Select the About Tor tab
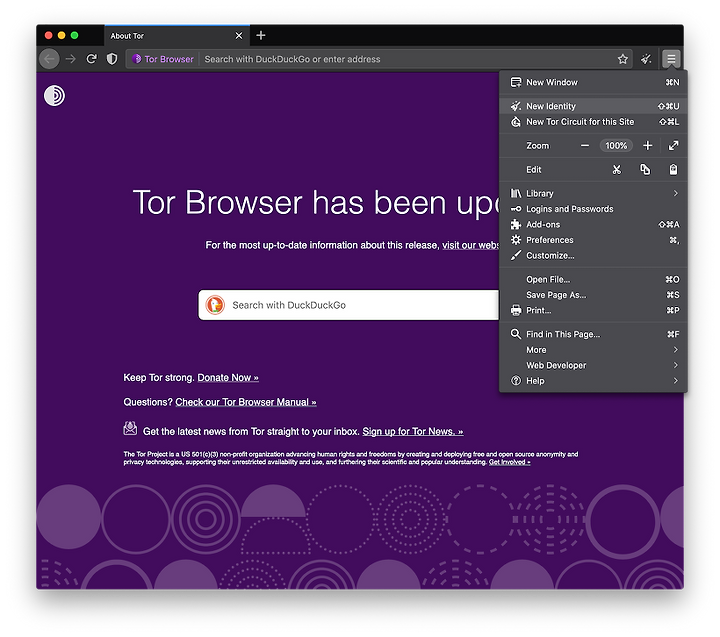The image size is (720, 637). pyautogui.click(x=177, y=35)
